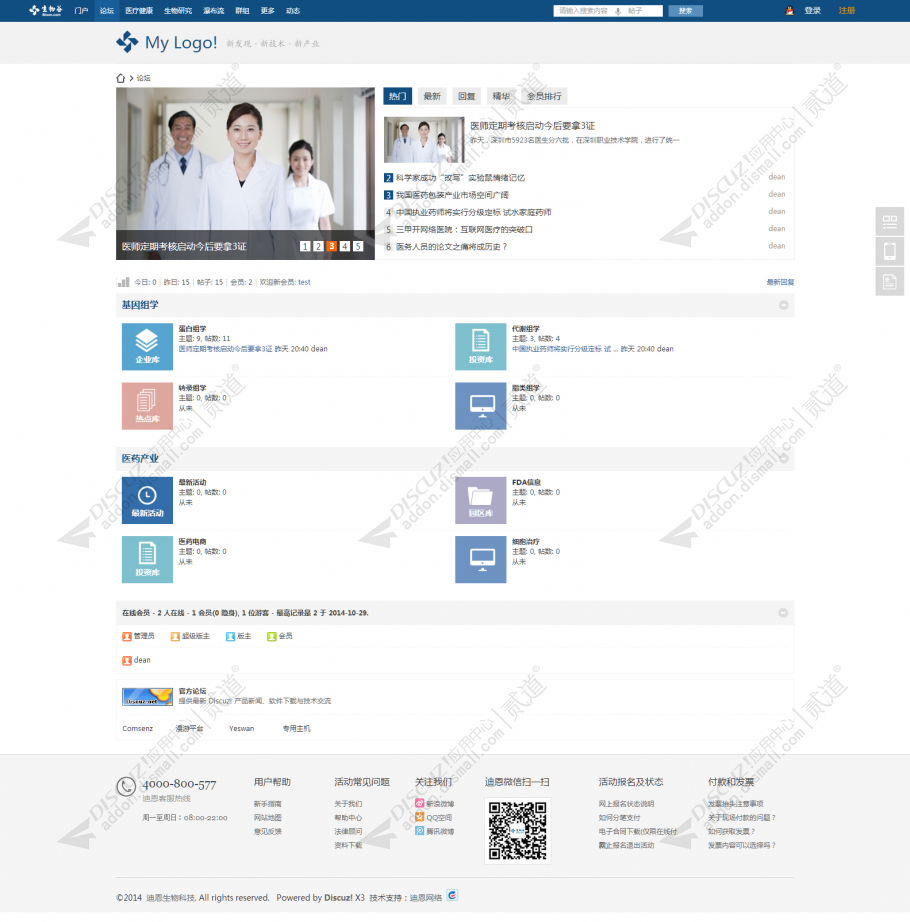Image resolution: width=910 pixels, height=922 pixels.
Task: Collapse the 基因组学 section
Action: [x=783, y=305]
